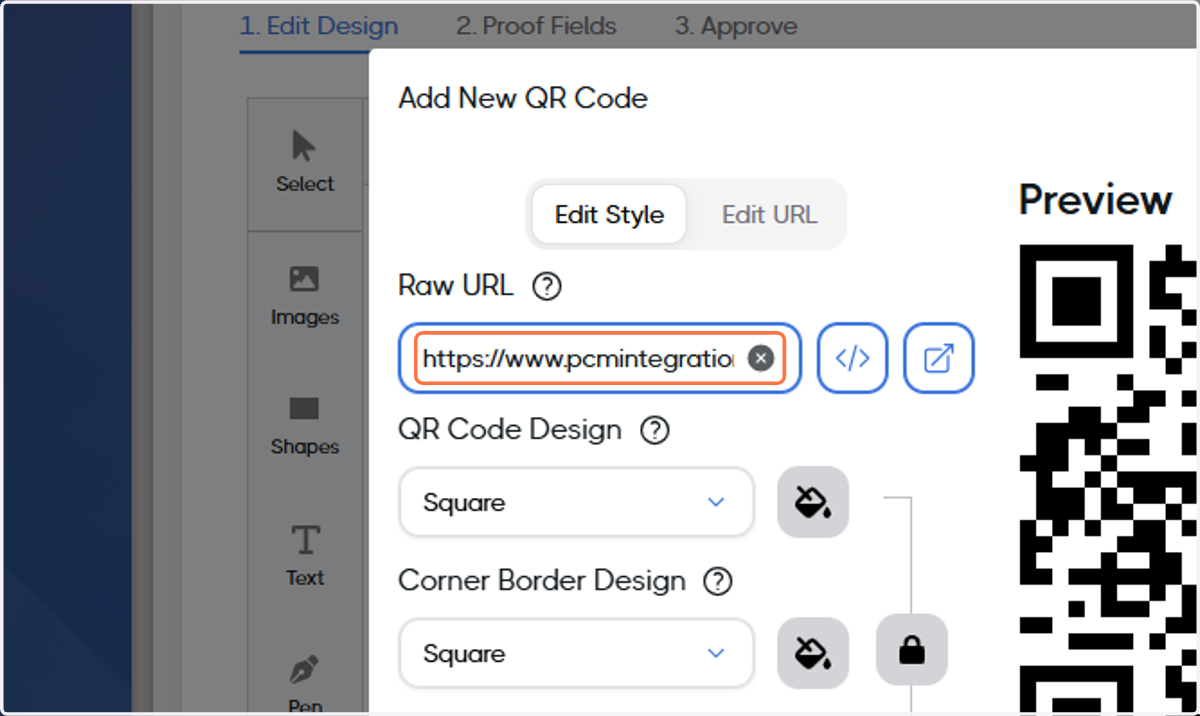Expand the Corner Border Design Square dropdown

(576, 654)
